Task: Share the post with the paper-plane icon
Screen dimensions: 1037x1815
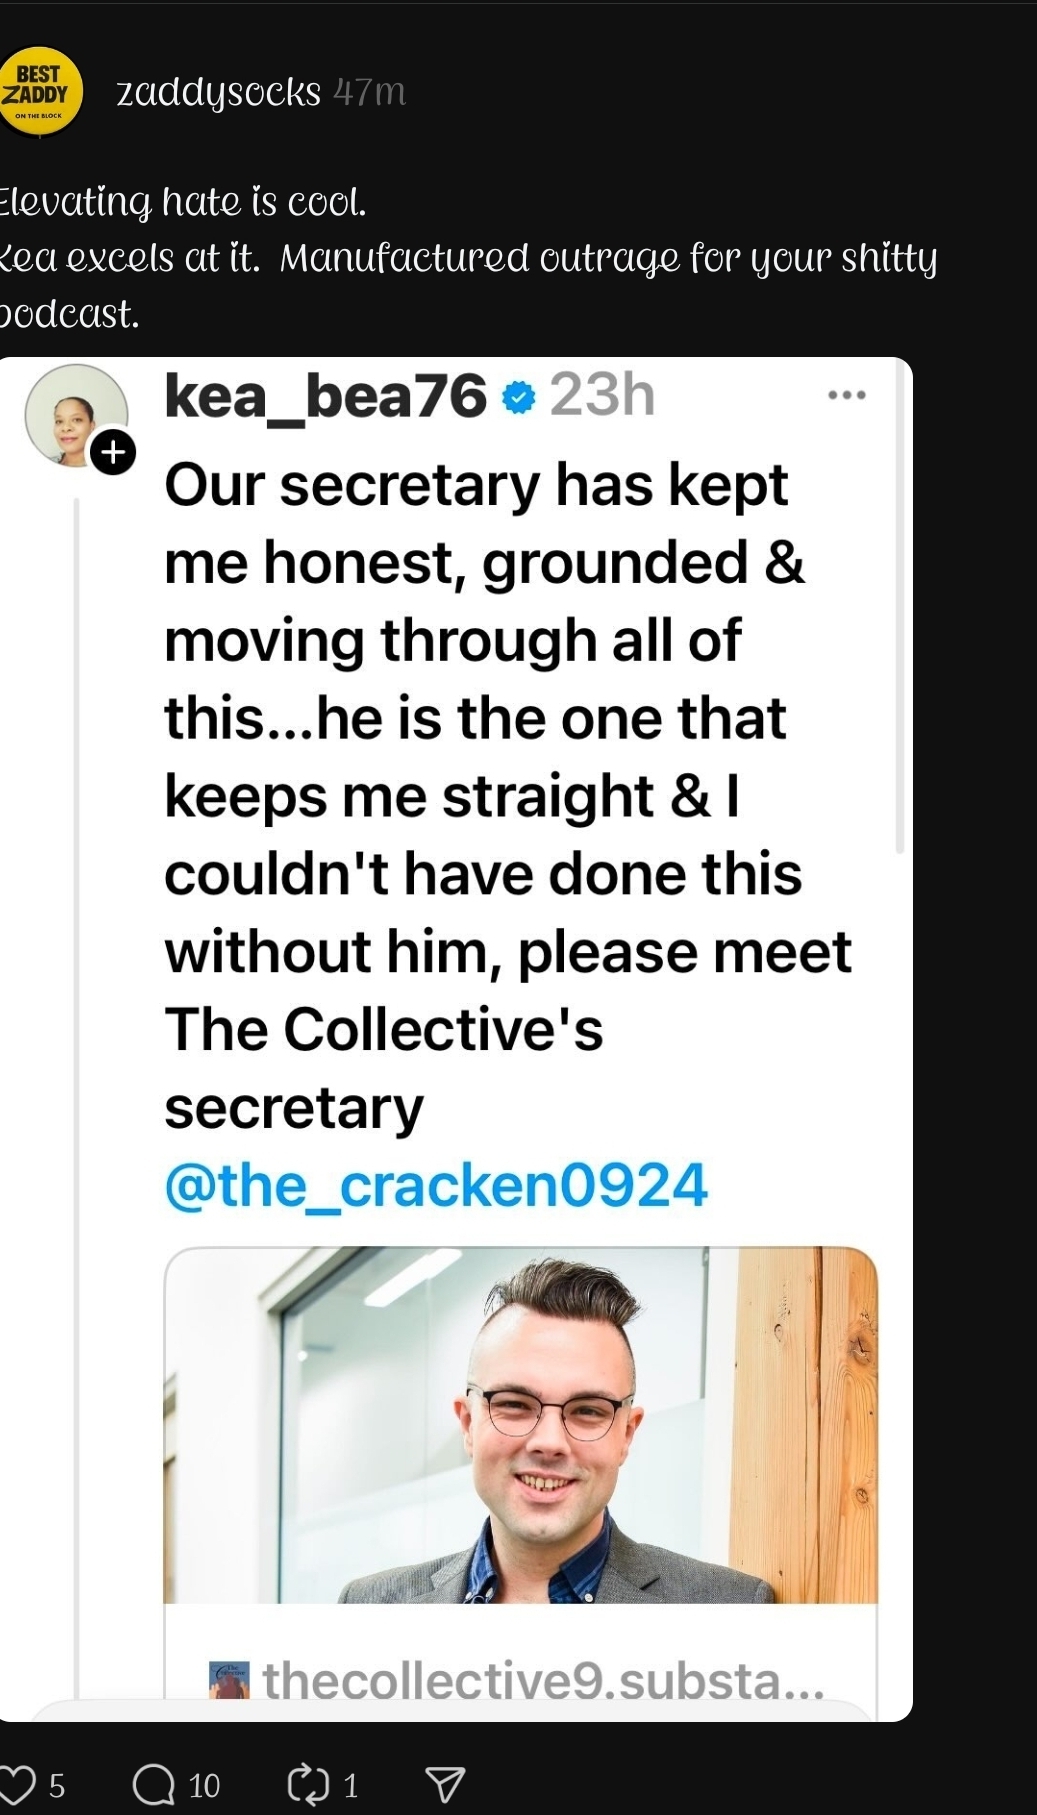Action: (x=445, y=1784)
